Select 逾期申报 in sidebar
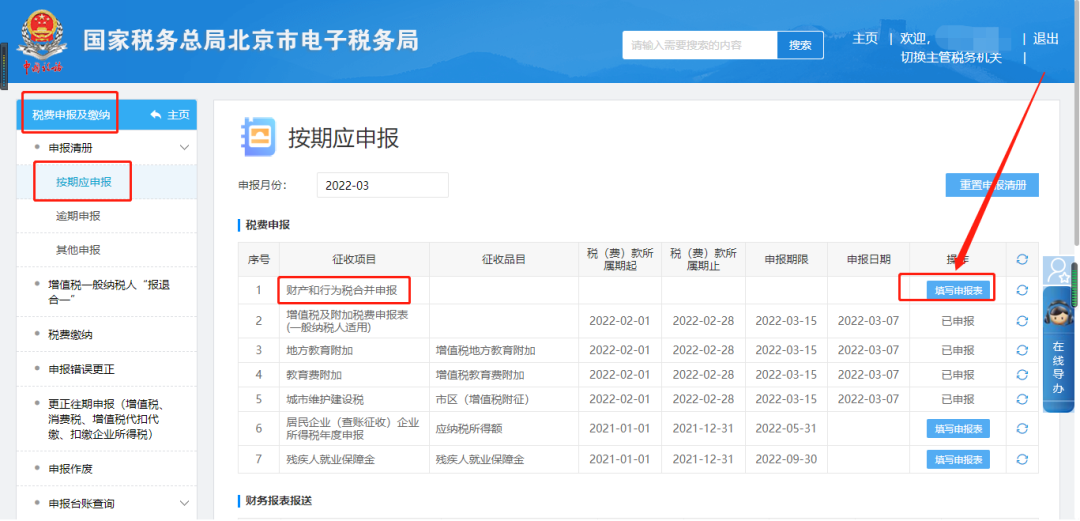This screenshot has width=1080, height=521. pyautogui.click(x=79, y=216)
